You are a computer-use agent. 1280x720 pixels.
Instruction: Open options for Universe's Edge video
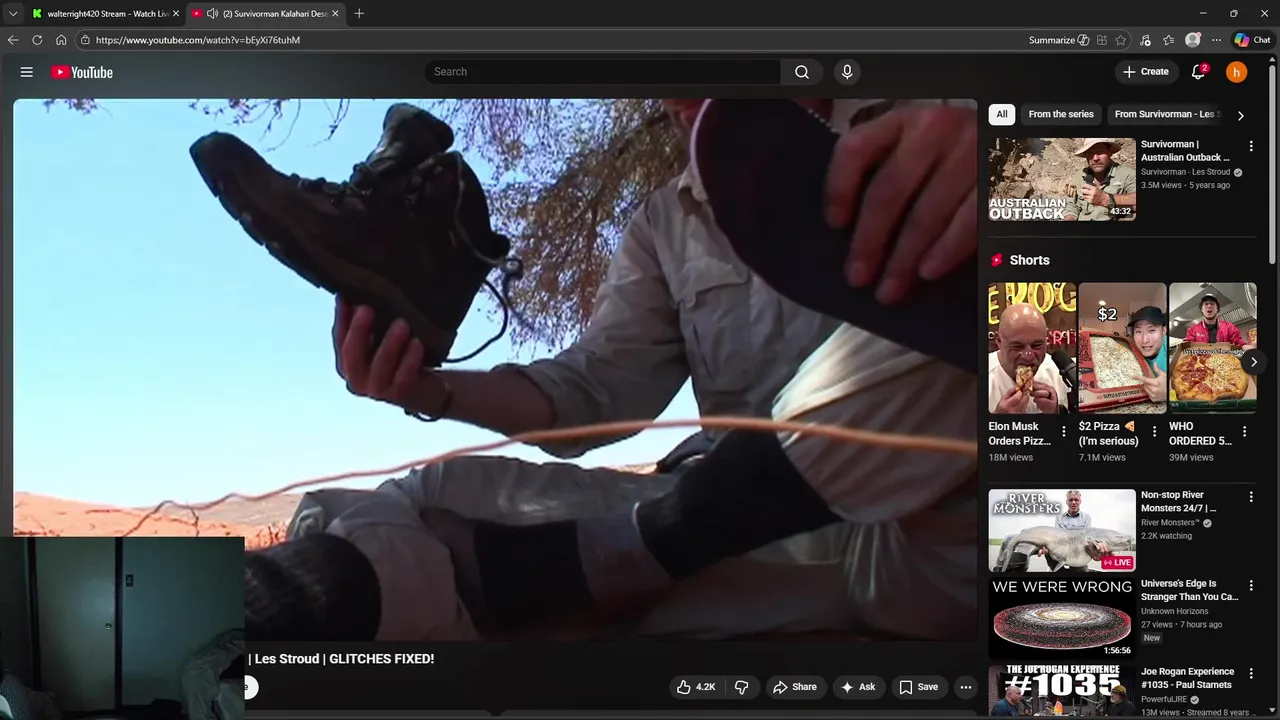coord(1250,585)
